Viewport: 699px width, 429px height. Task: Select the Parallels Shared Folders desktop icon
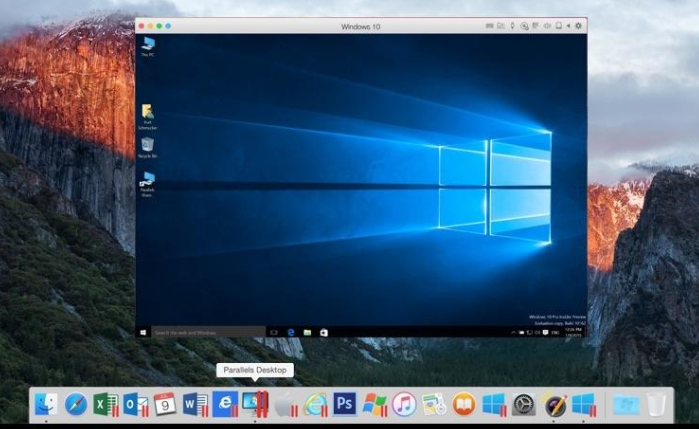point(147,184)
